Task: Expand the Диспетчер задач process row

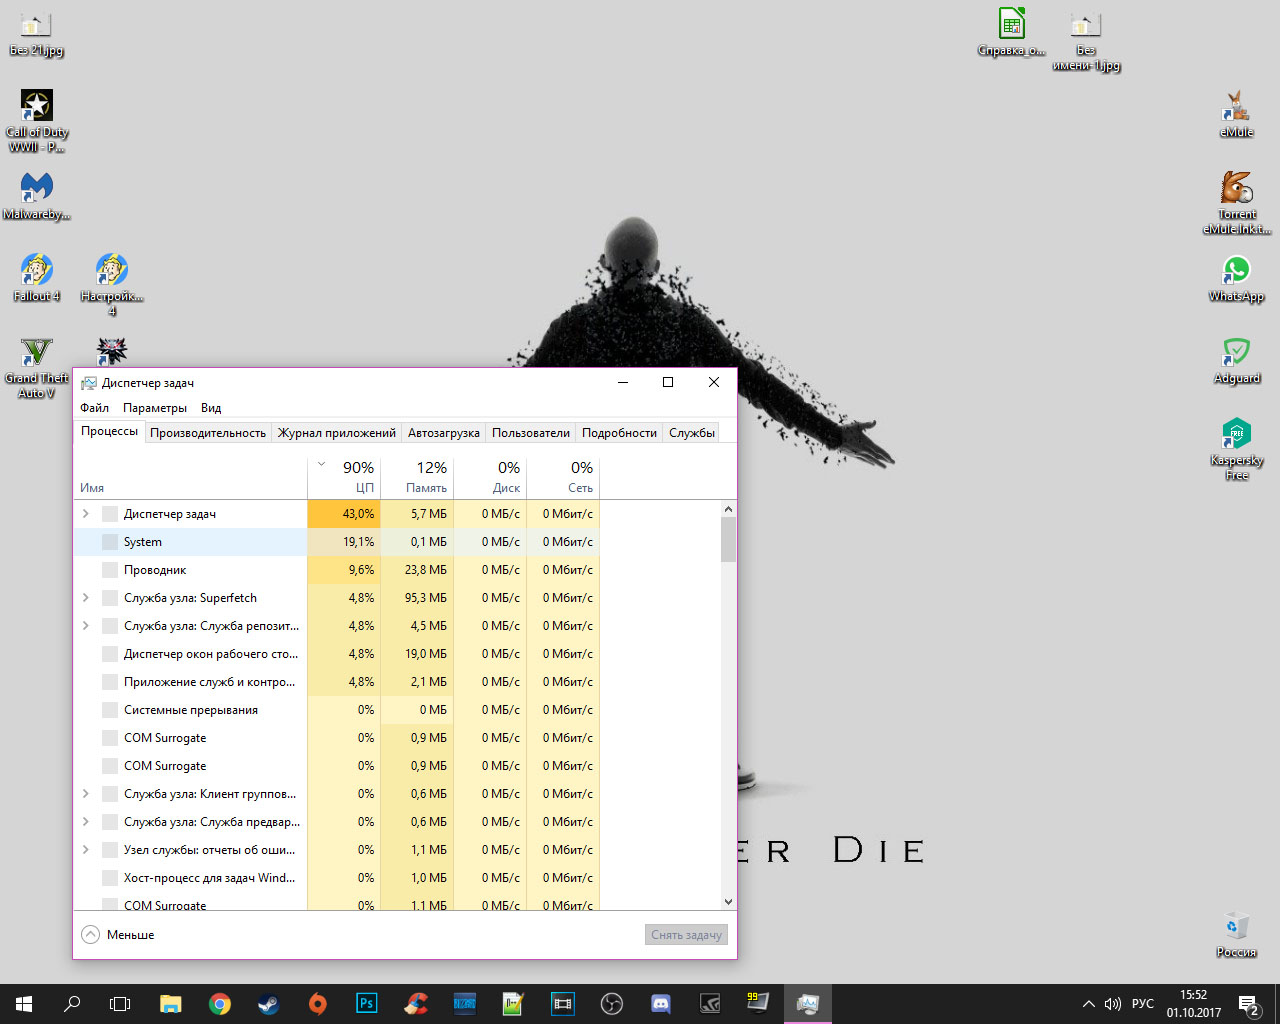Action: [x=86, y=514]
